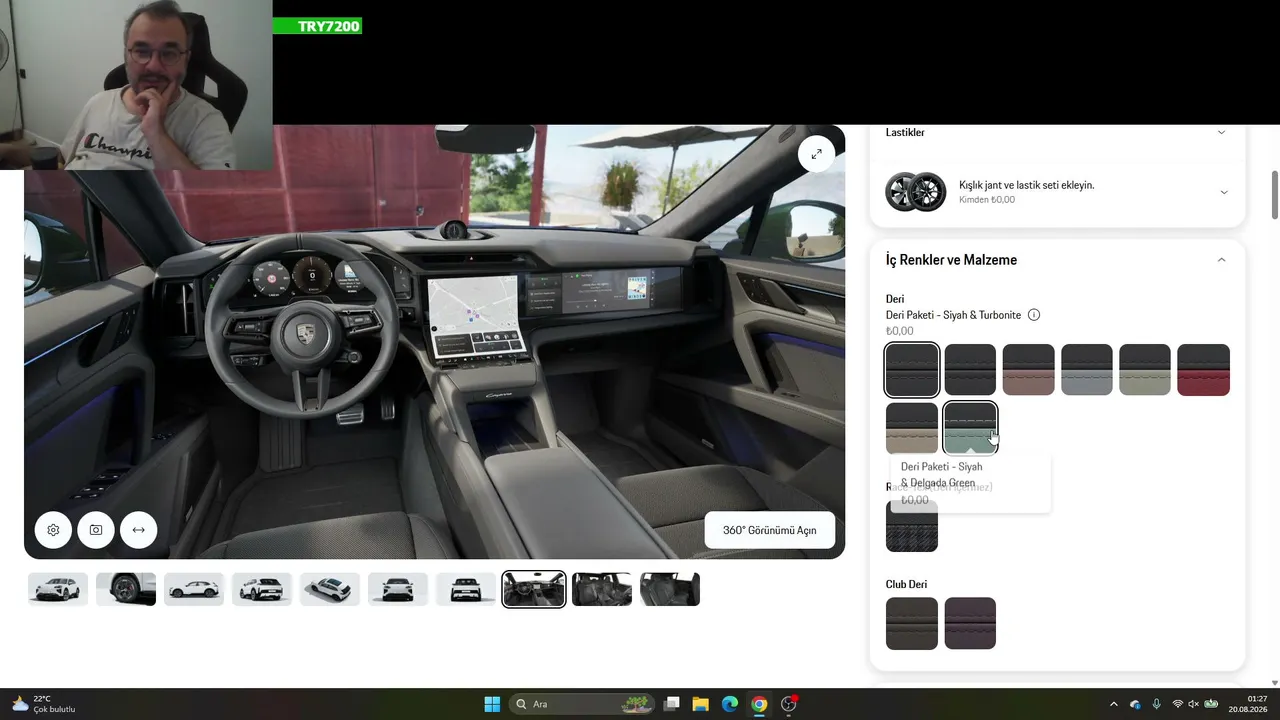This screenshot has height=720, width=1280.
Task: Expand the interior view to fullscreen
Action: point(816,154)
